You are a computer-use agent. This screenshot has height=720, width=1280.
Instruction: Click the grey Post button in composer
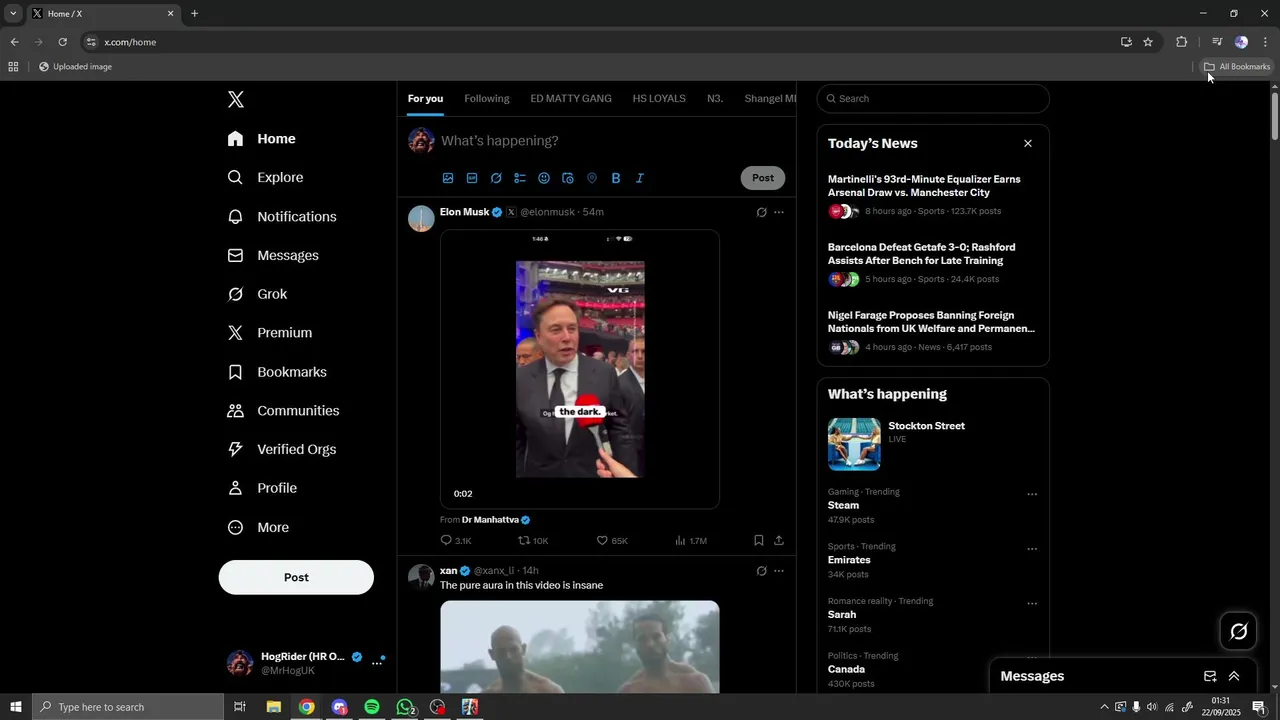click(x=763, y=178)
